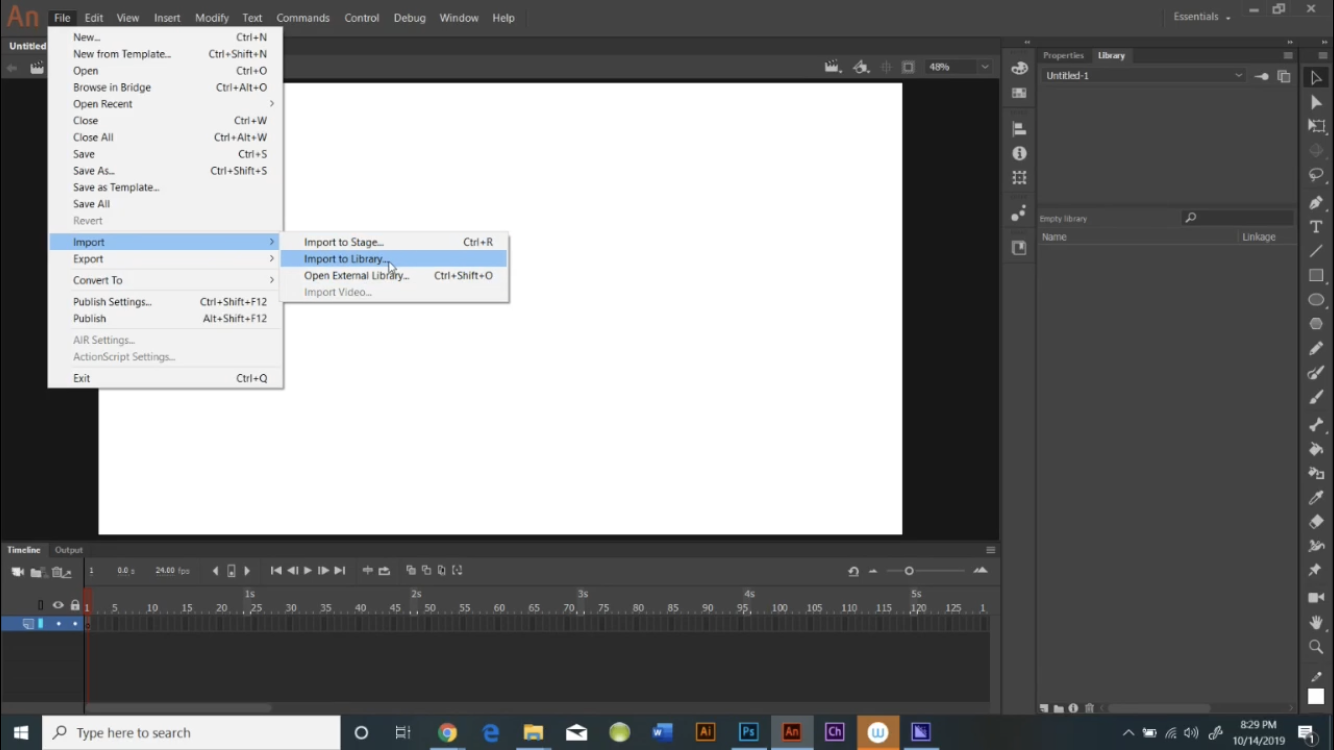Select the Rectangle tool

point(1316,275)
